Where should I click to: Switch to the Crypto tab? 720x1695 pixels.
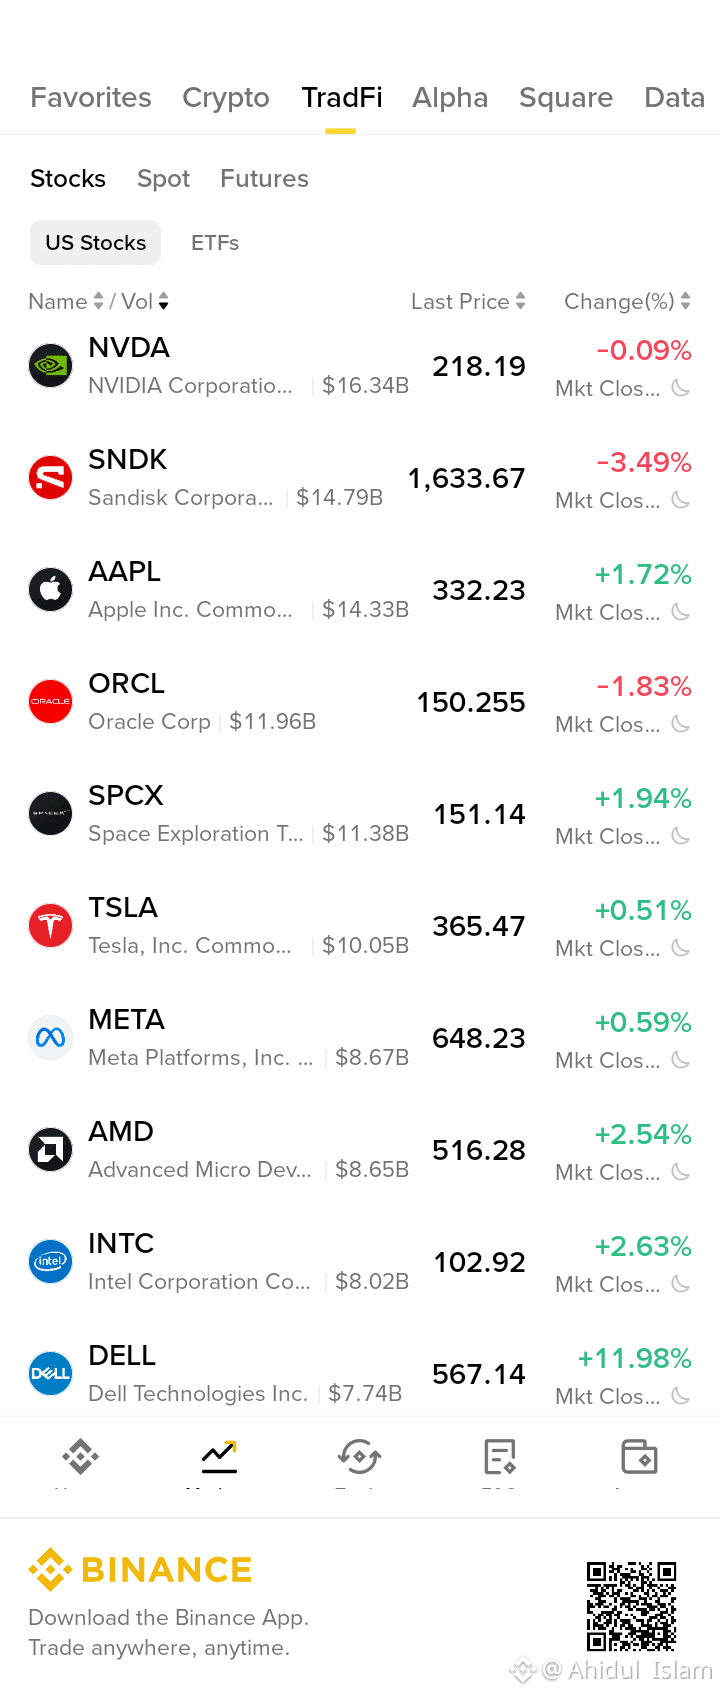coord(226,97)
